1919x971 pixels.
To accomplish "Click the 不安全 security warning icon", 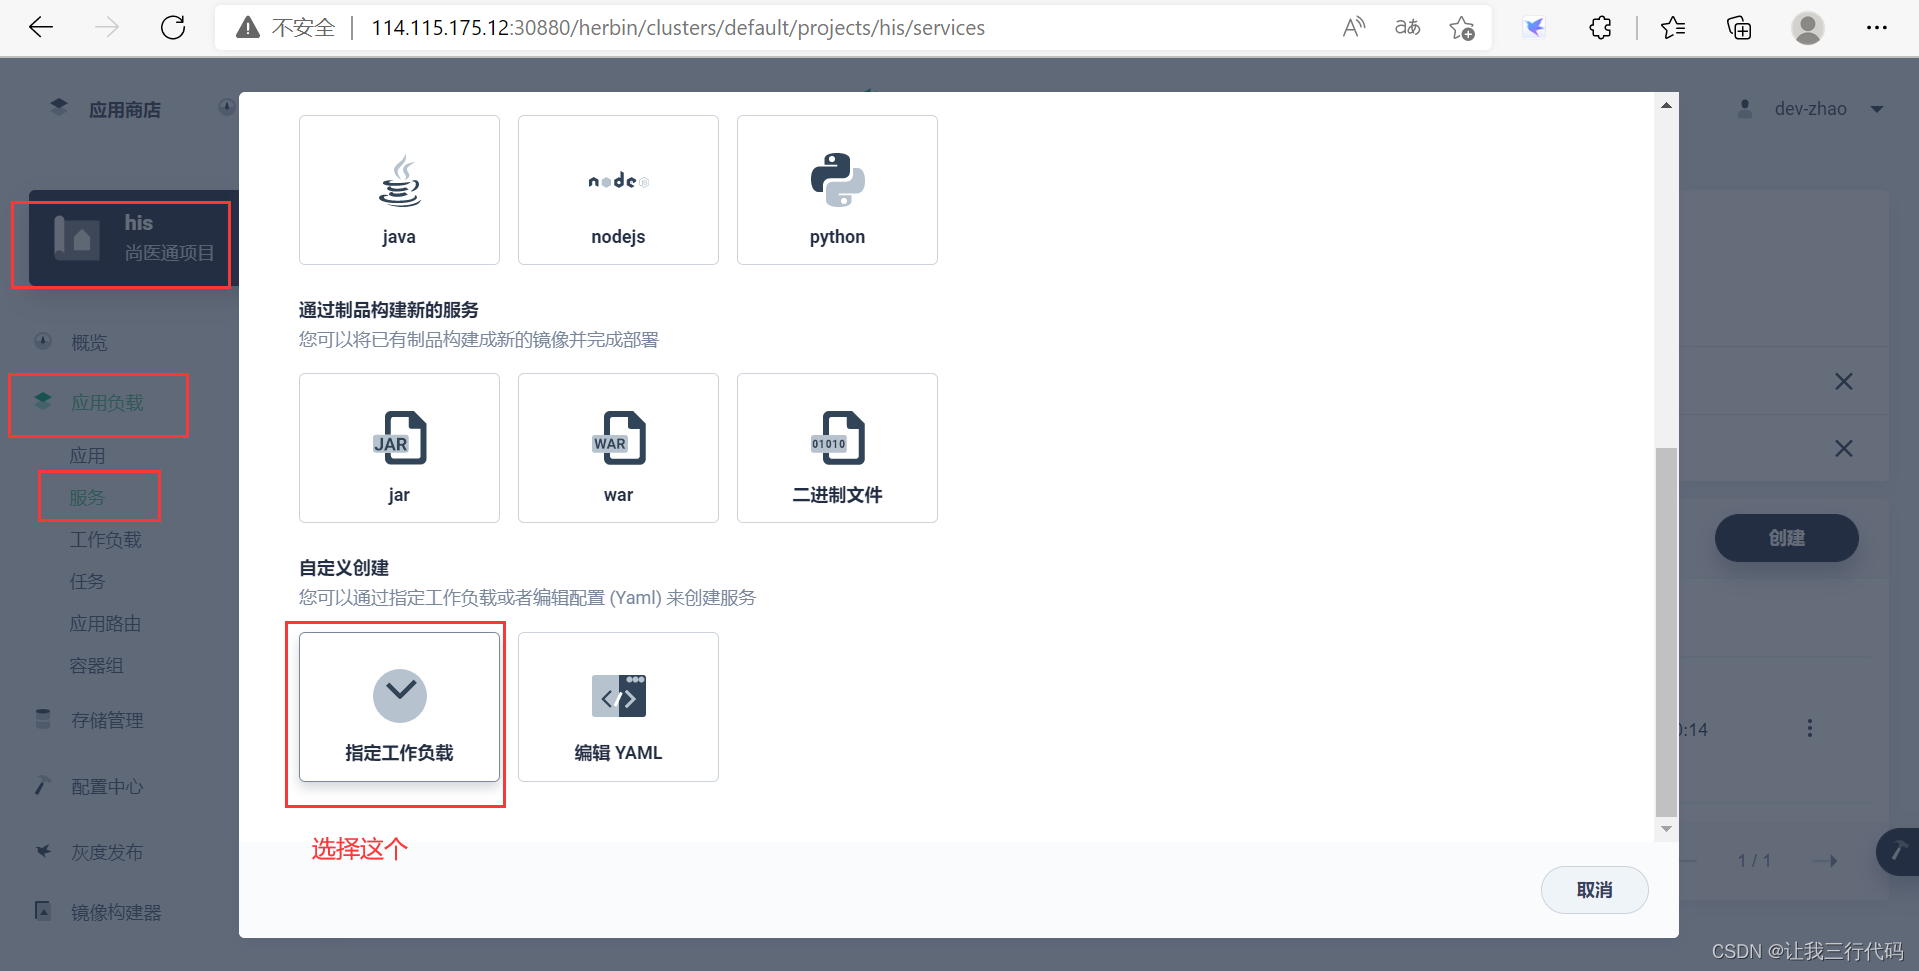I will [248, 28].
